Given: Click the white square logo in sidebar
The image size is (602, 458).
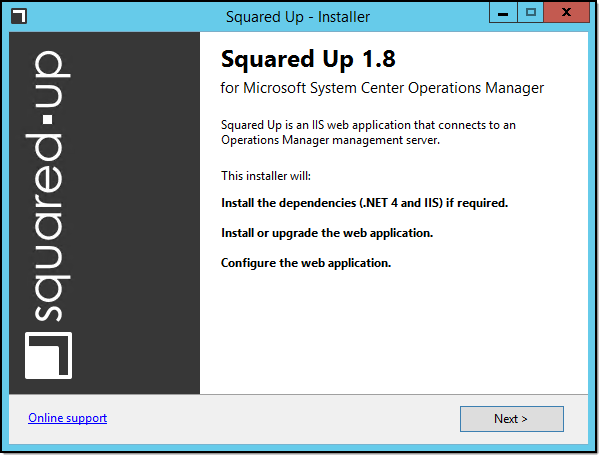Looking at the screenshot, I should point(48,355).
